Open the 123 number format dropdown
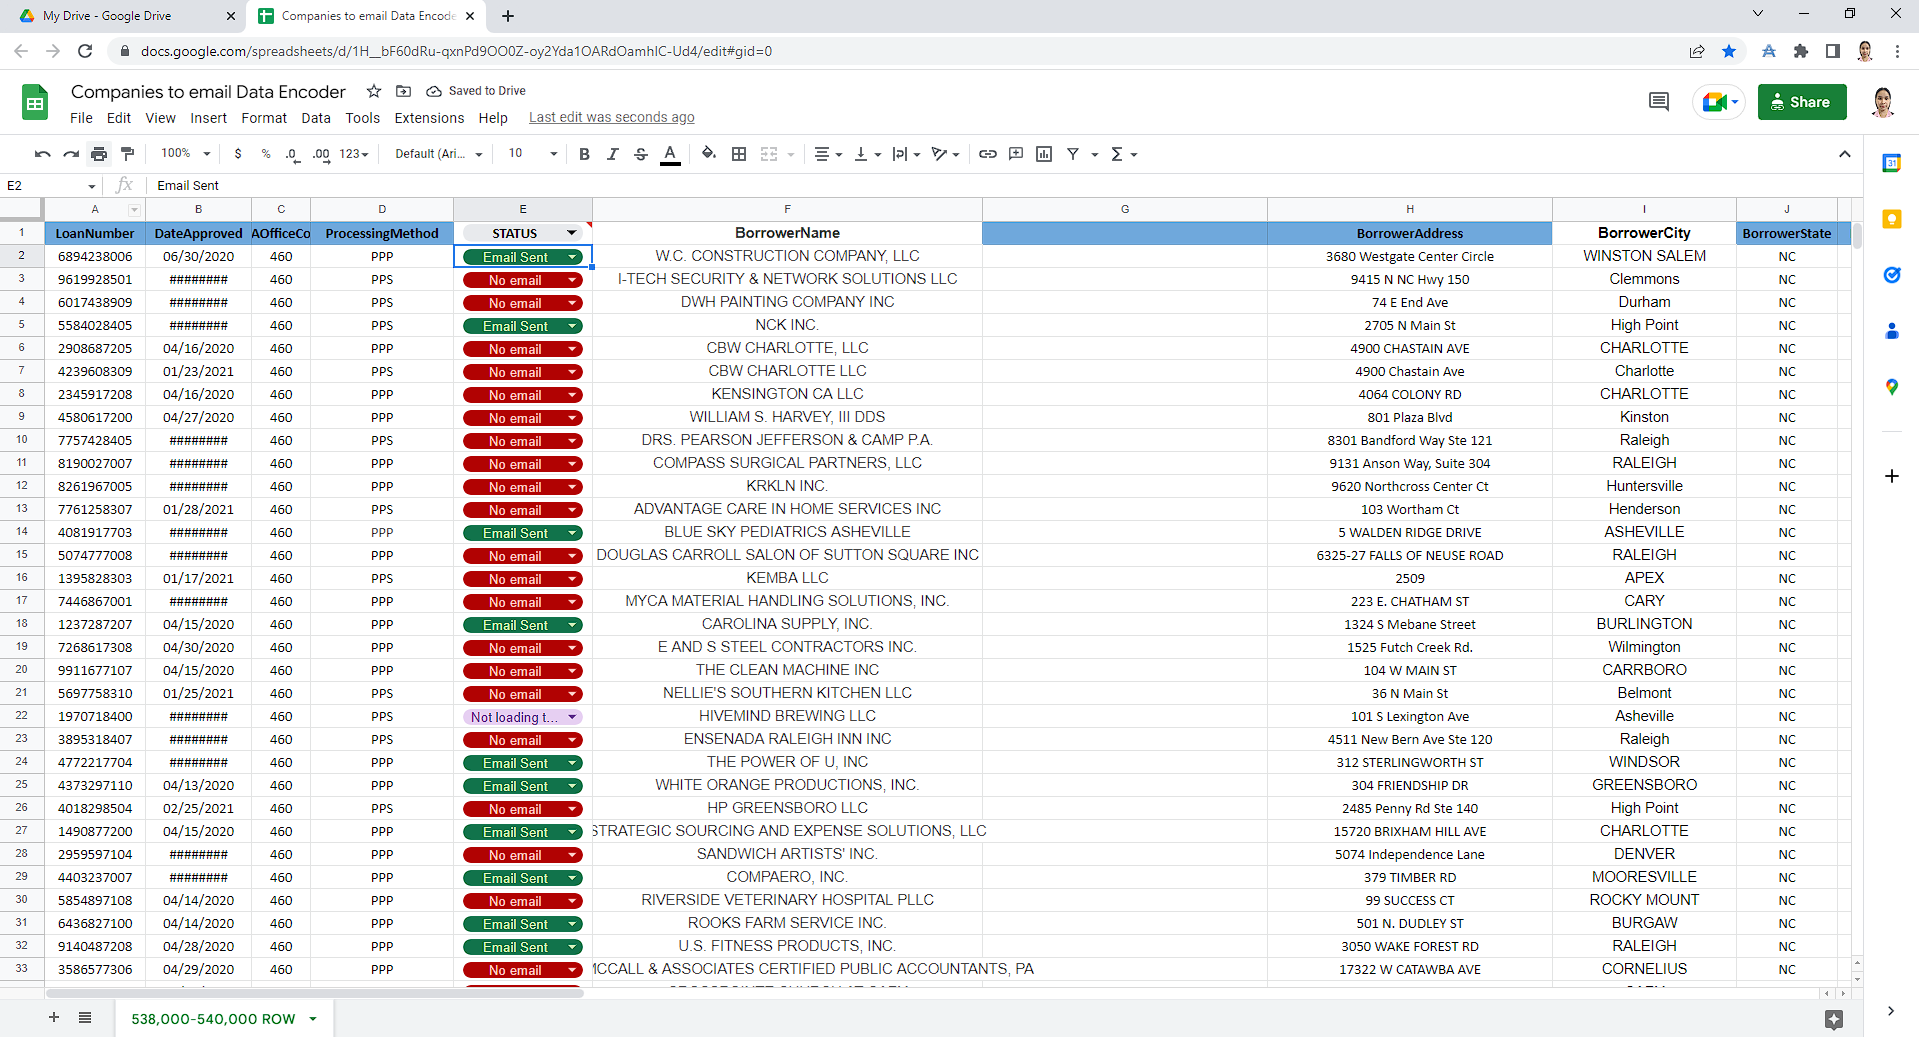Image resolution: width=1919 pixels, height=1037 pixels. click(x=354, y=154)
